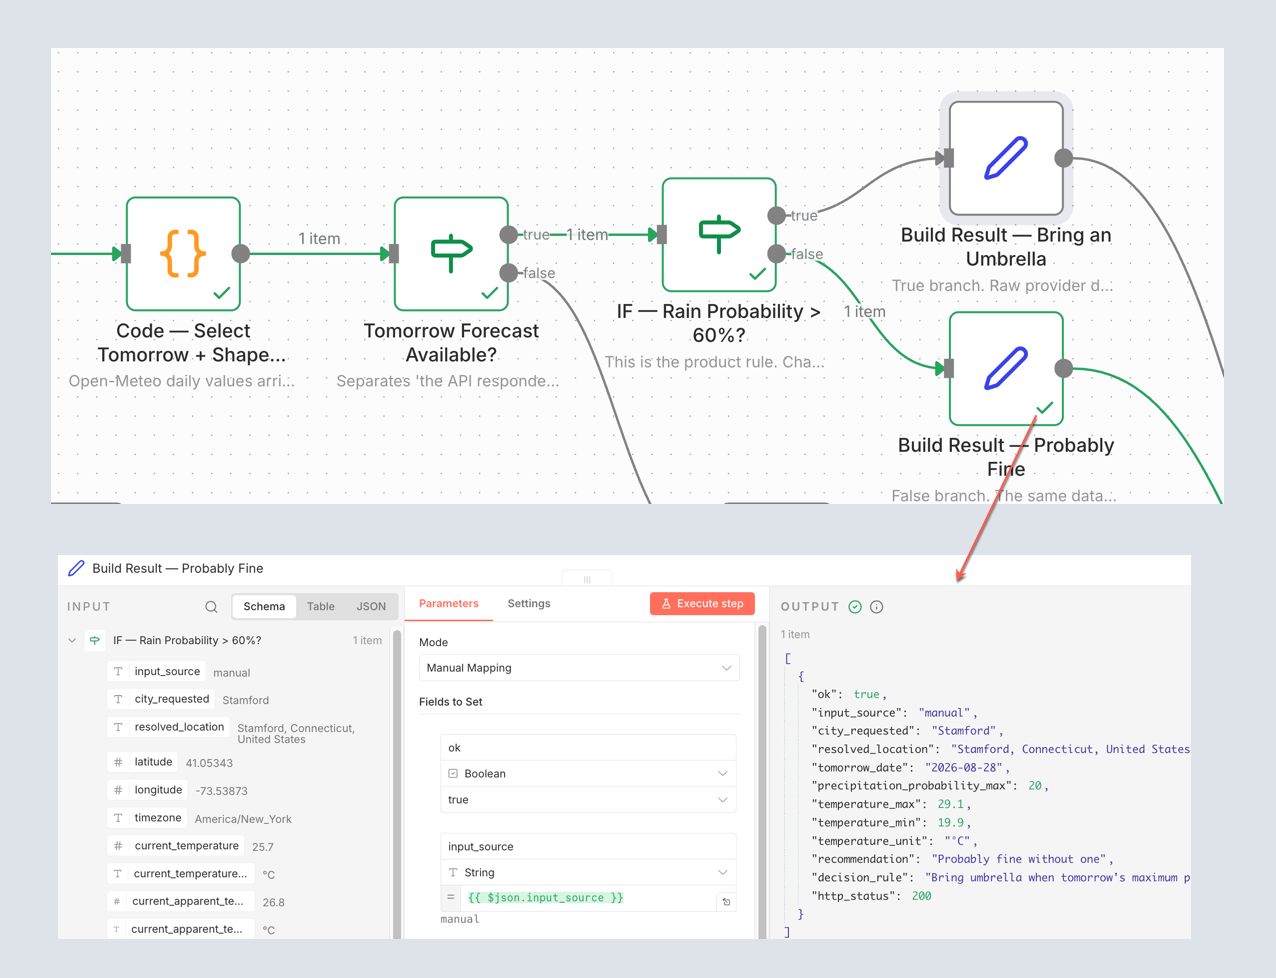Click the city_requested pill in schema

coord(160,699)
